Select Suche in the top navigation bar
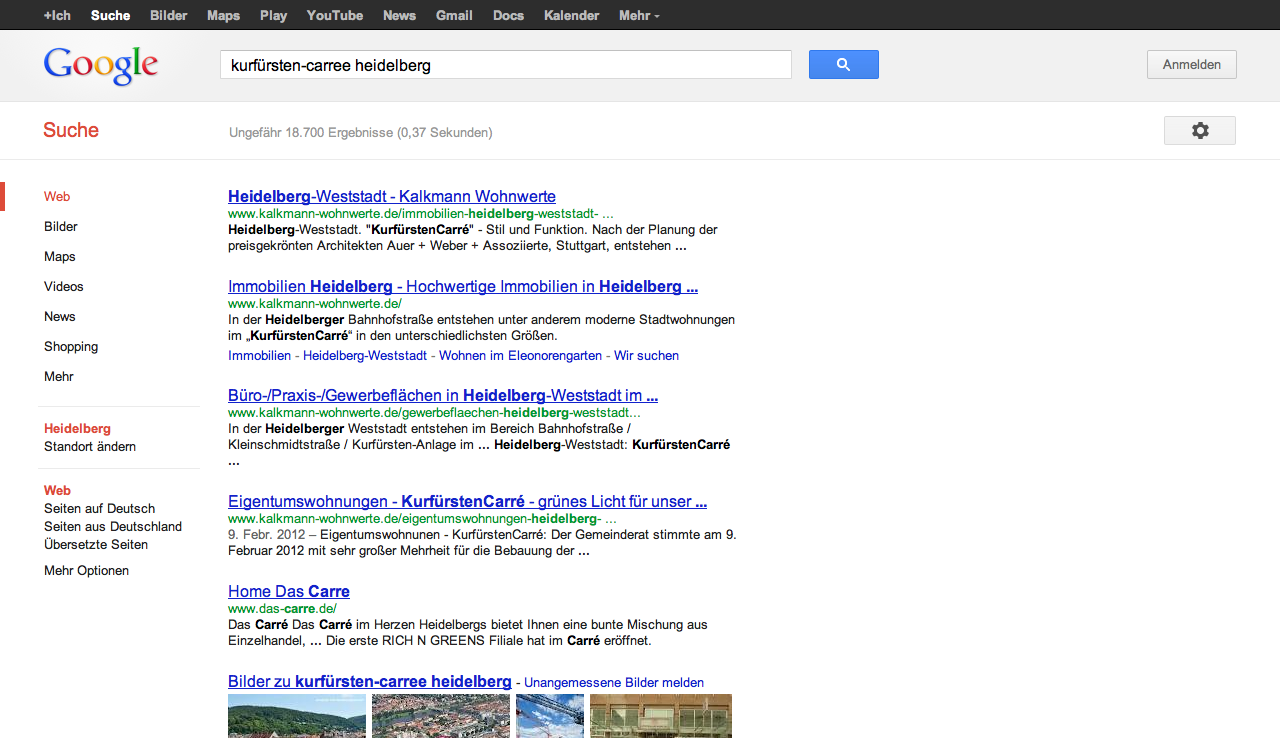The width and height of the screenshot is (1280, 738). tap(110, 15)
